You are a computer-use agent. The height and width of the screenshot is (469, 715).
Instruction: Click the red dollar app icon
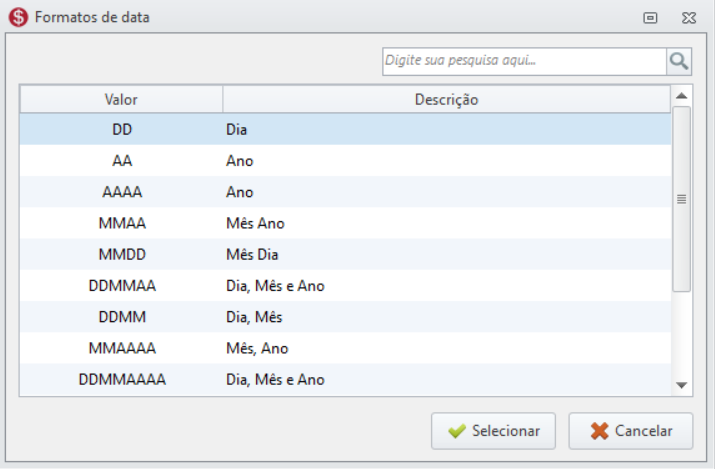[17, 17]
